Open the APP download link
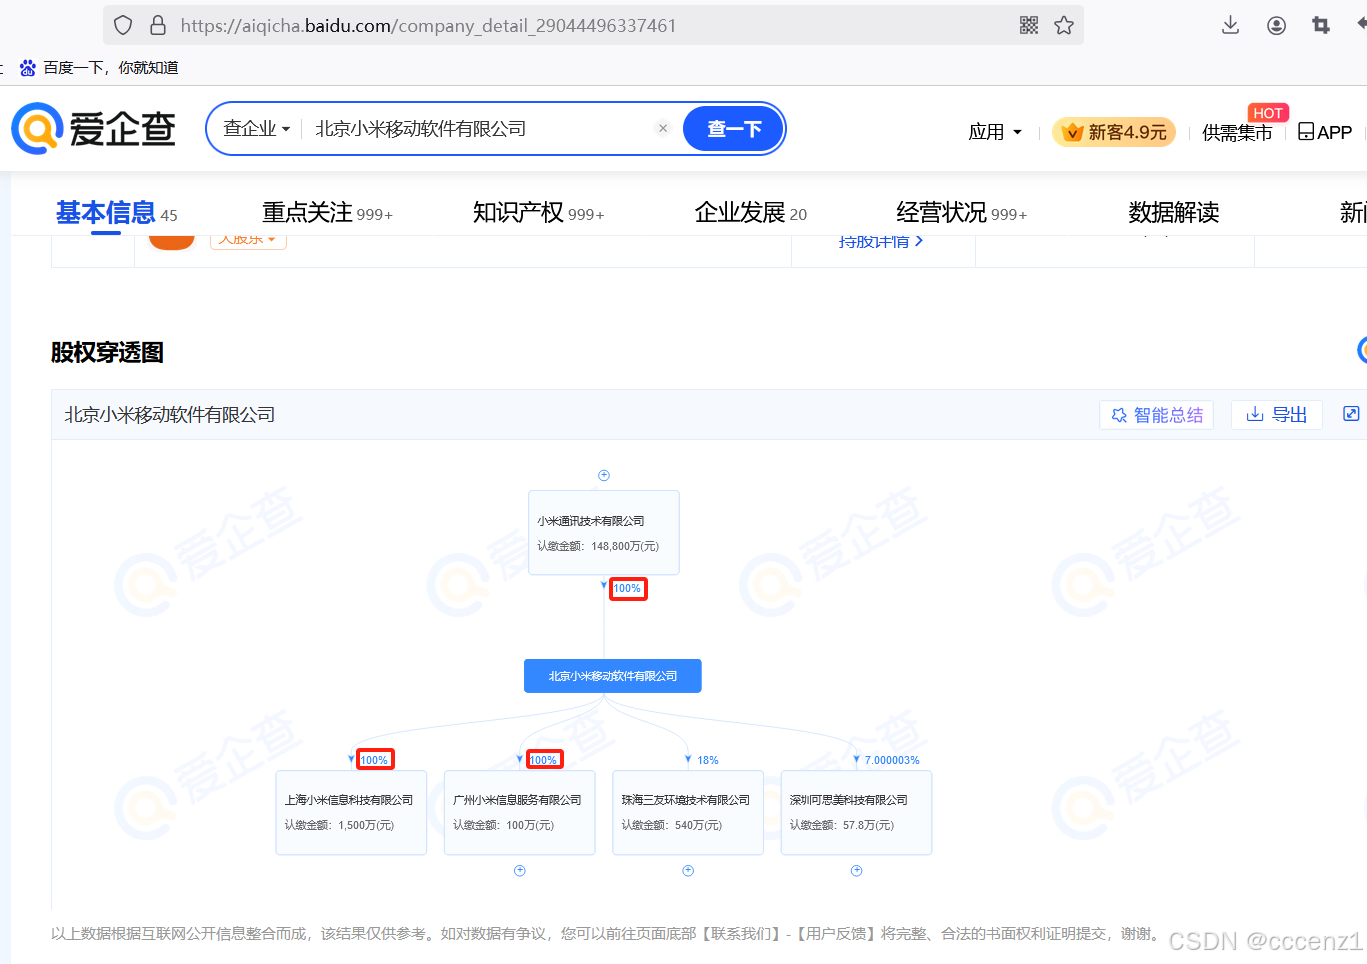This screenshot has width=1367, height=964. click(1325, 132)
